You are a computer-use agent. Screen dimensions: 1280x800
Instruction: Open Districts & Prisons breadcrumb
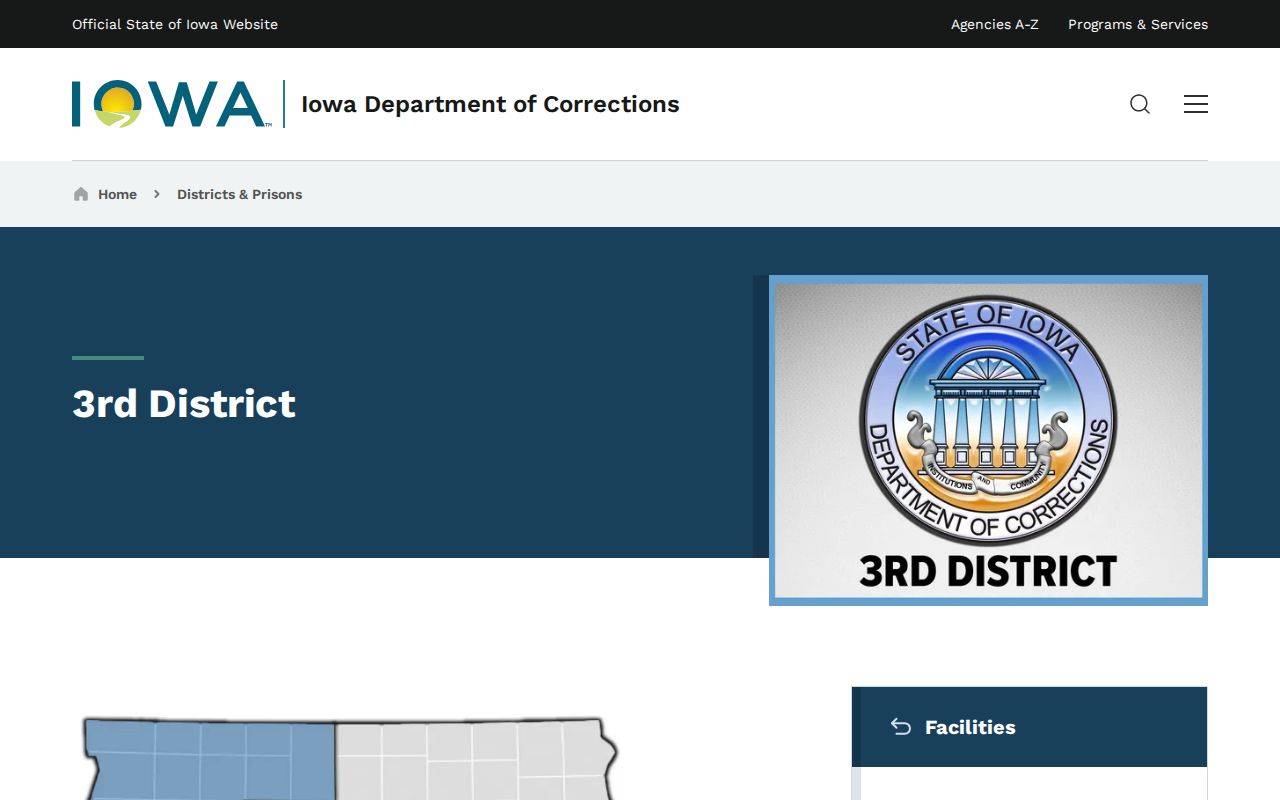239,194
